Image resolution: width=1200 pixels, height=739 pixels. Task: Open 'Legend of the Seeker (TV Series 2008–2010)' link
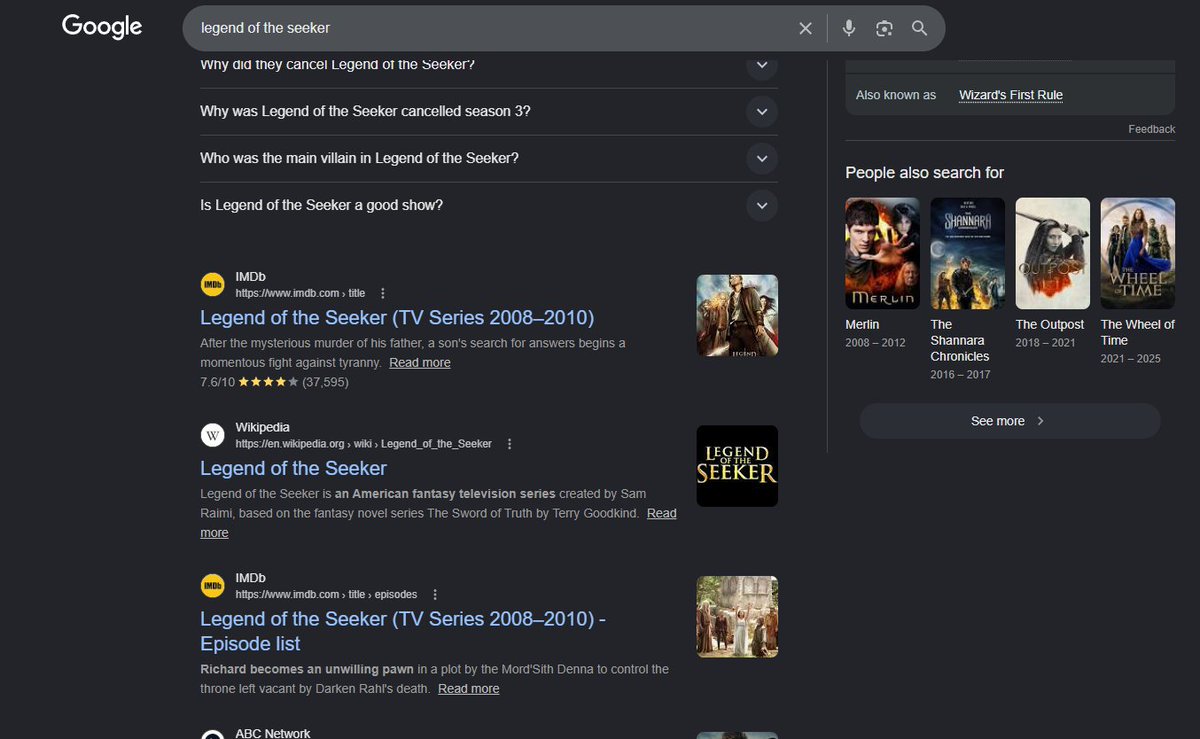pos(397,318)
